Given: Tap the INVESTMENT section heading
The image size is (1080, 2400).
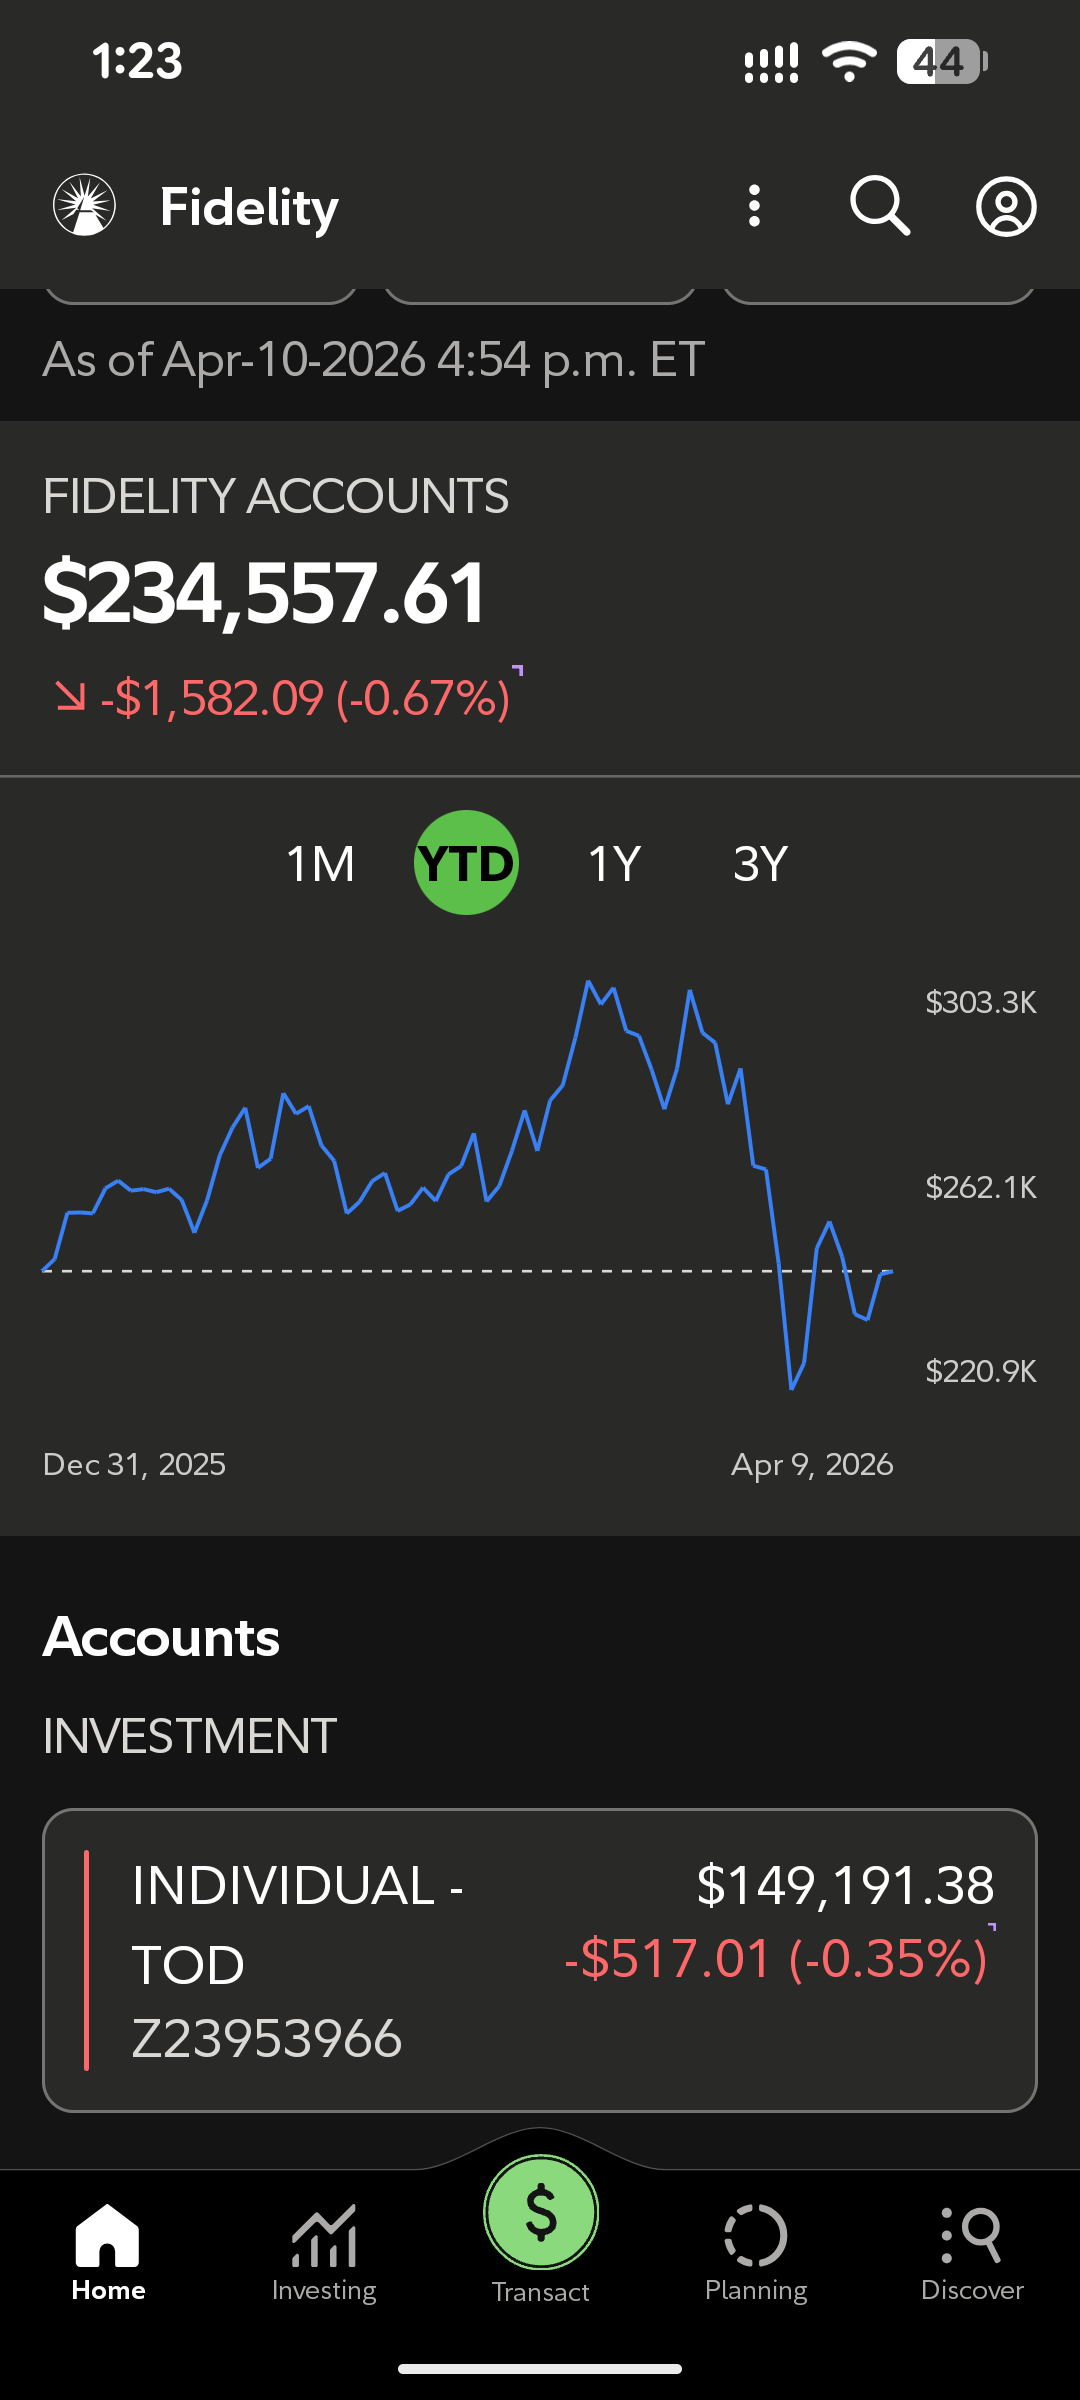Looking at the screenshot, I should pyautogui.click(x=190, y=1736).
